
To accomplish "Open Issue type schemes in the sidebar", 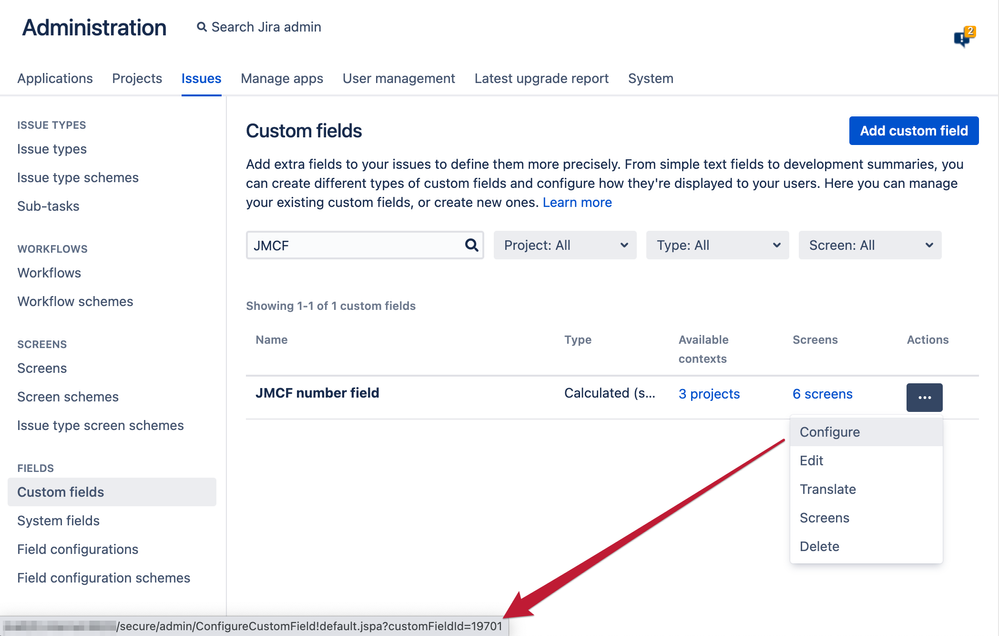I will pyautogui.click(x=78, y=178).
